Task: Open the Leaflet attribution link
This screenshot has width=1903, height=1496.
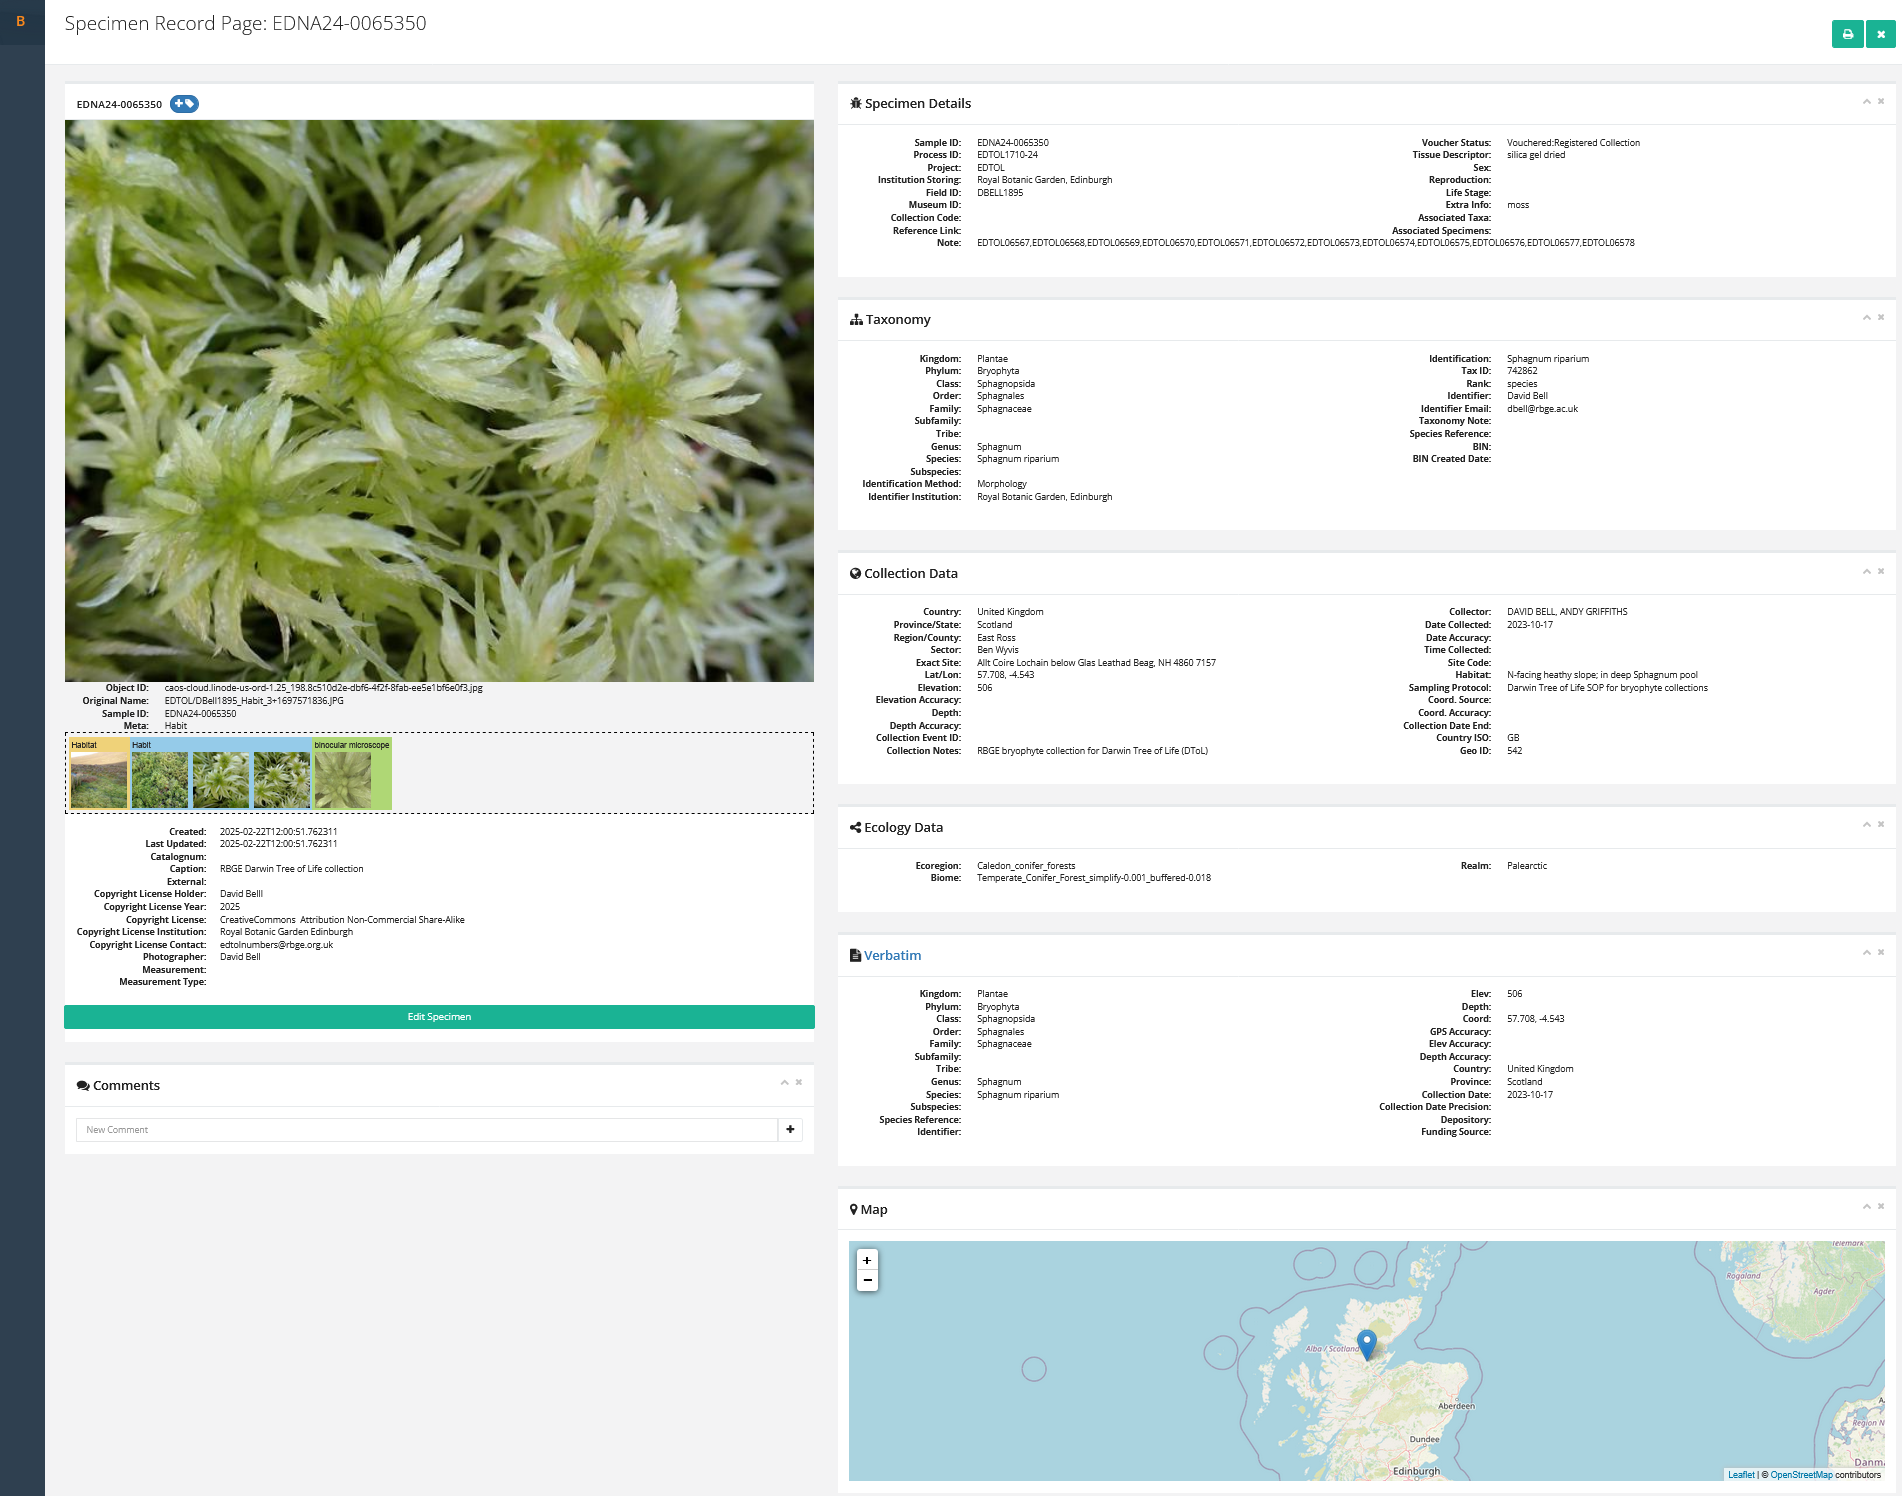Action: click(1741, 1475)
